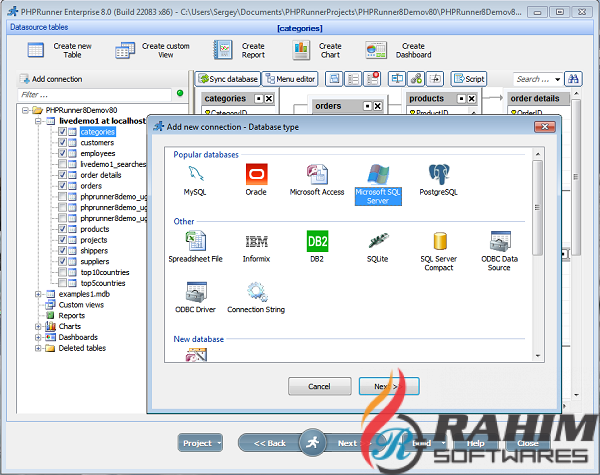Screen dimensions: 600x475
Task: Click into the Filter input field
Action: point(94,95)
